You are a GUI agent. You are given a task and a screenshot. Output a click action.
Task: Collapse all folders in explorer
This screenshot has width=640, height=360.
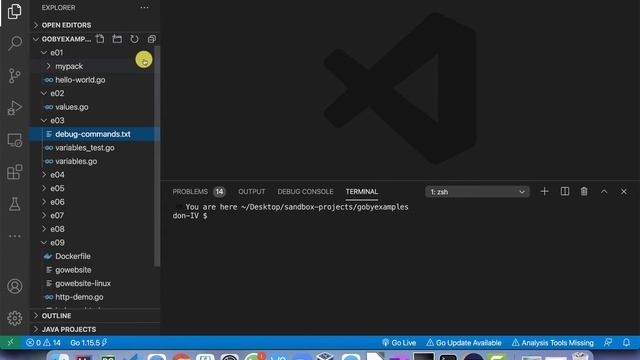click(x=151, y=39)
